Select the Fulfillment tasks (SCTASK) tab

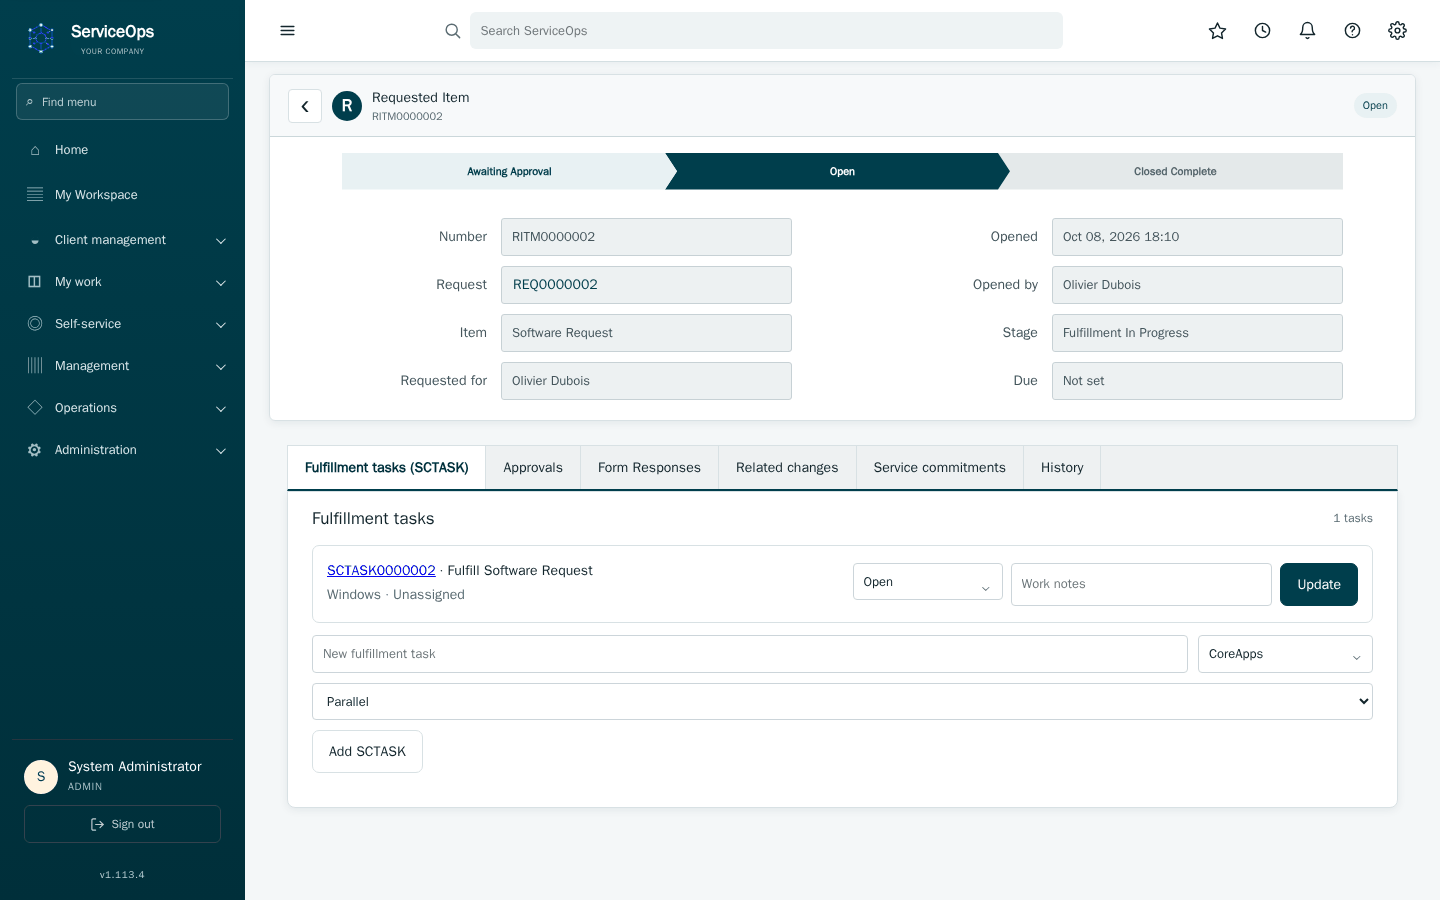[387, 468]
